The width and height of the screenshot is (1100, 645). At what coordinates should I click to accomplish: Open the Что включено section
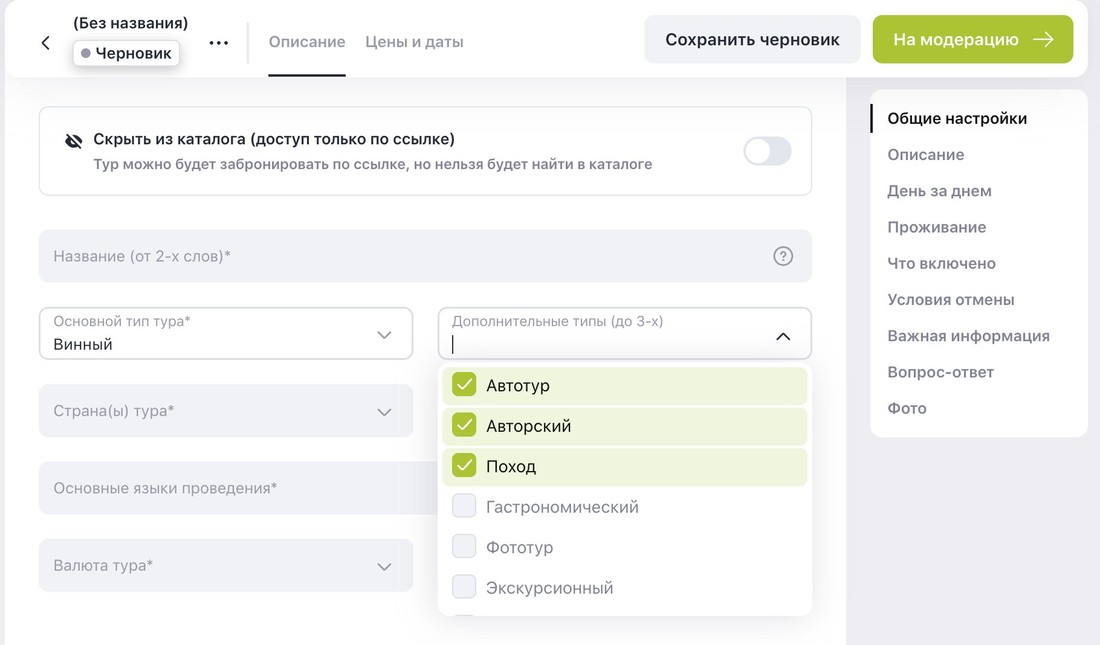(x=941, y=263)
